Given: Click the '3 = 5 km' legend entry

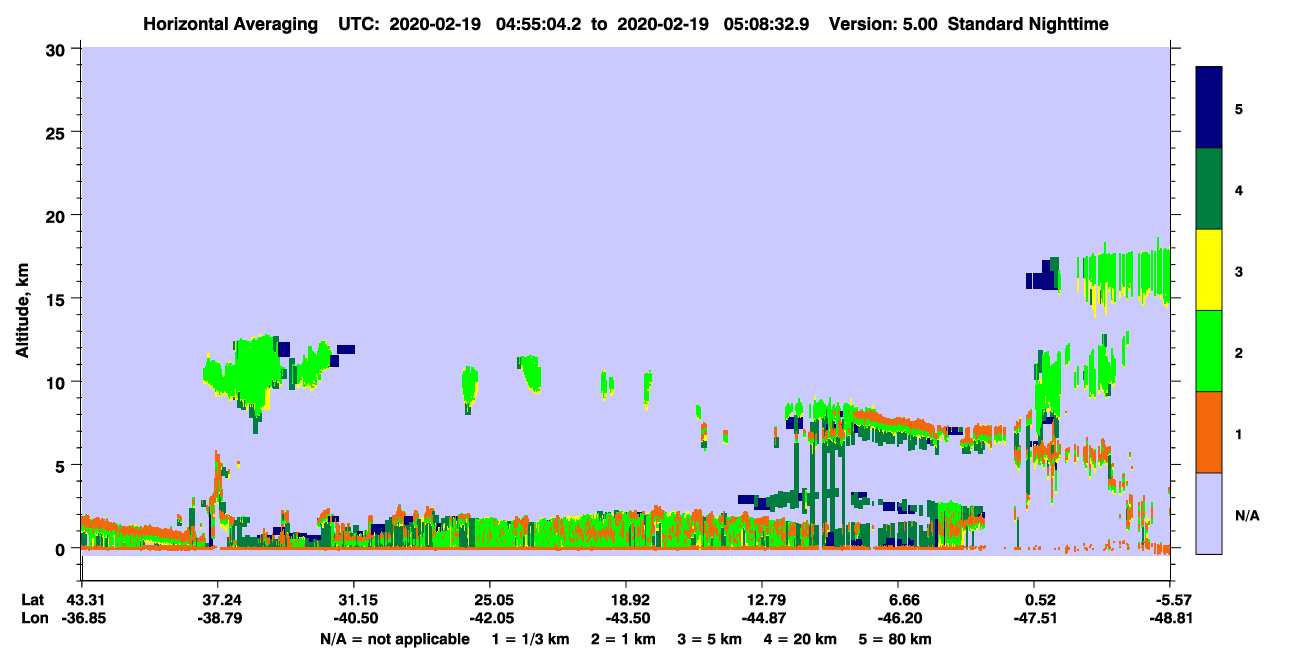Looking at the screenshot, I should pos(710,639).
